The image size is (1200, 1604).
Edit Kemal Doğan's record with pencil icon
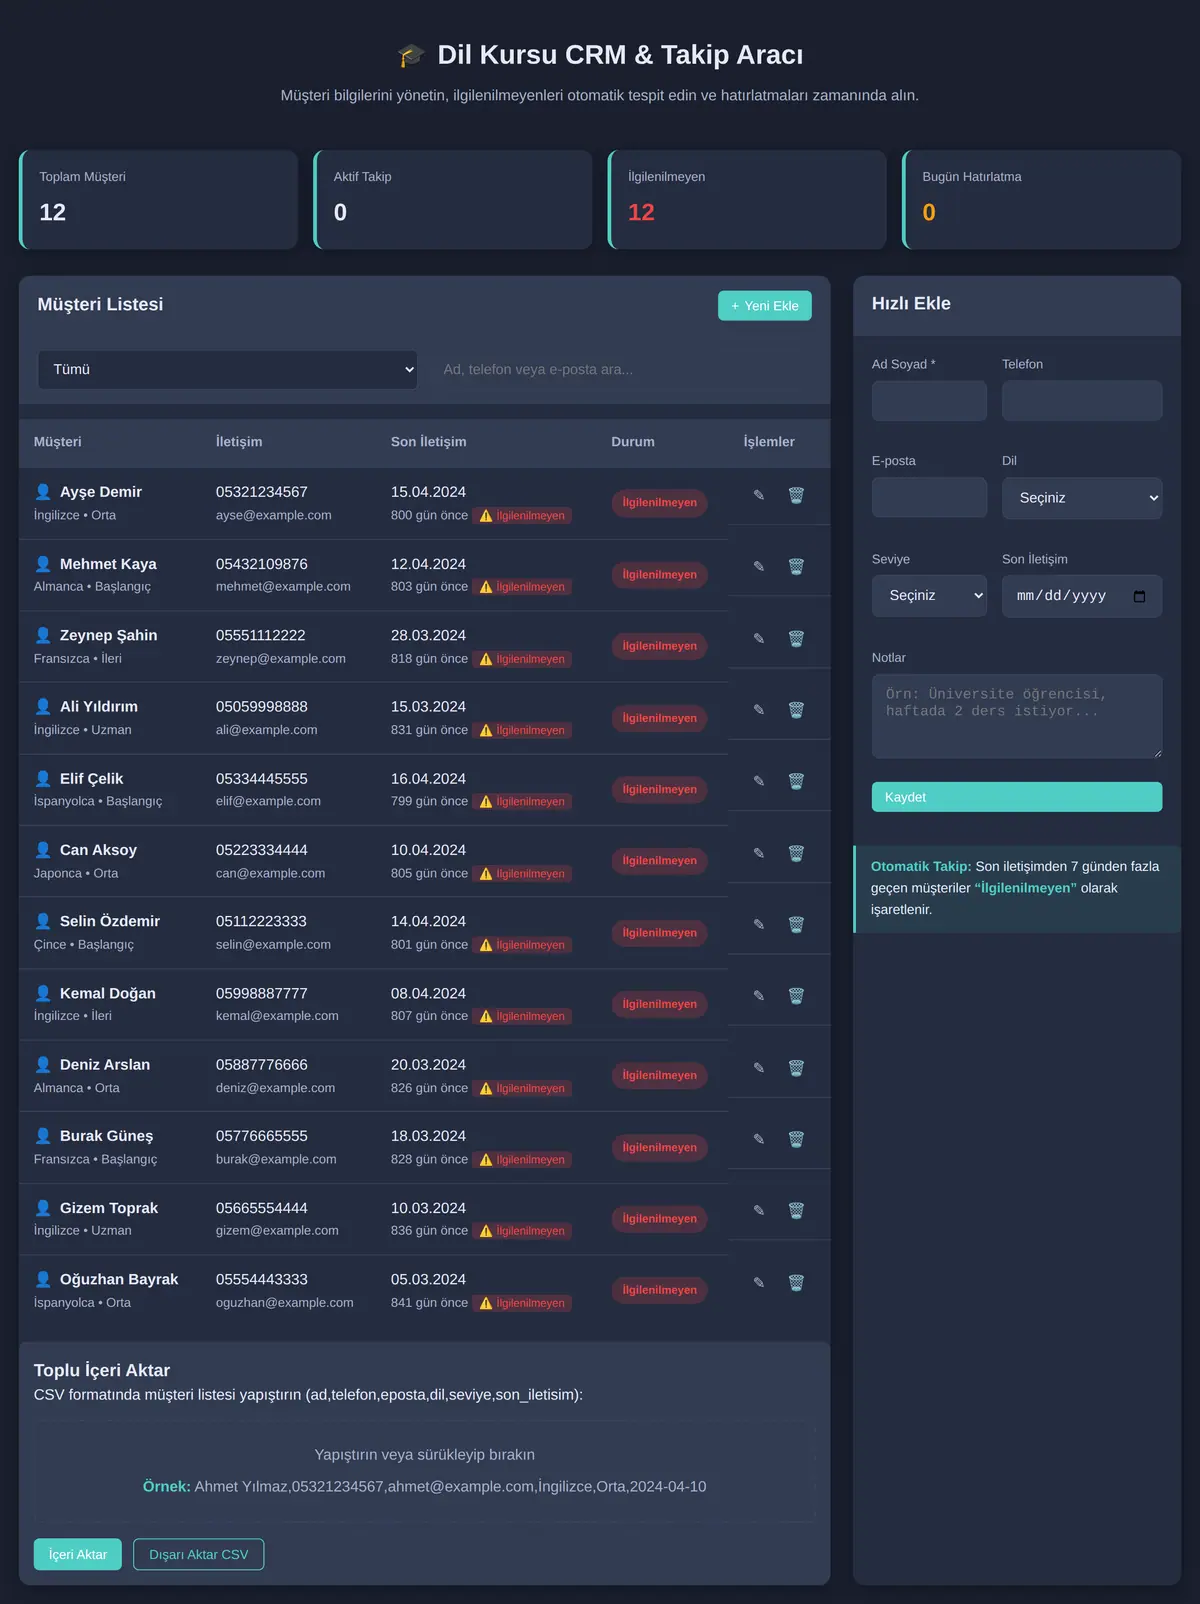[x=759, y=996]
